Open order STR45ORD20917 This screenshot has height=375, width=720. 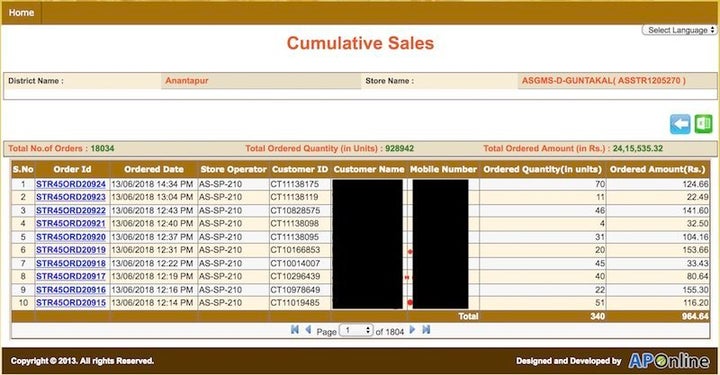pos(71,276)
